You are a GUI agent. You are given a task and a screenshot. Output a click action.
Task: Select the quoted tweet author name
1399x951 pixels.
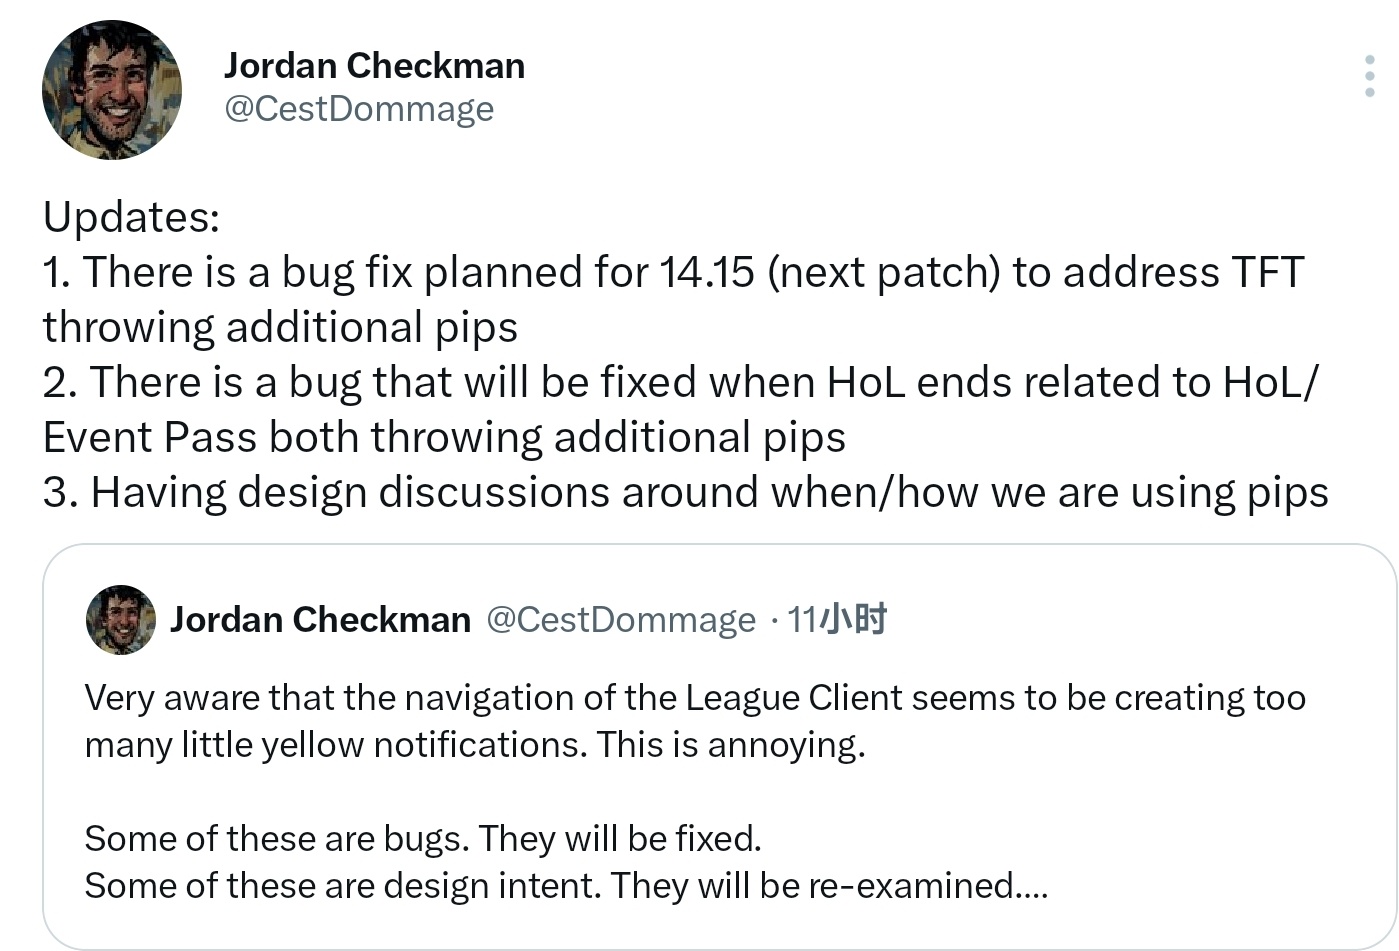click(x=320, y=620)
